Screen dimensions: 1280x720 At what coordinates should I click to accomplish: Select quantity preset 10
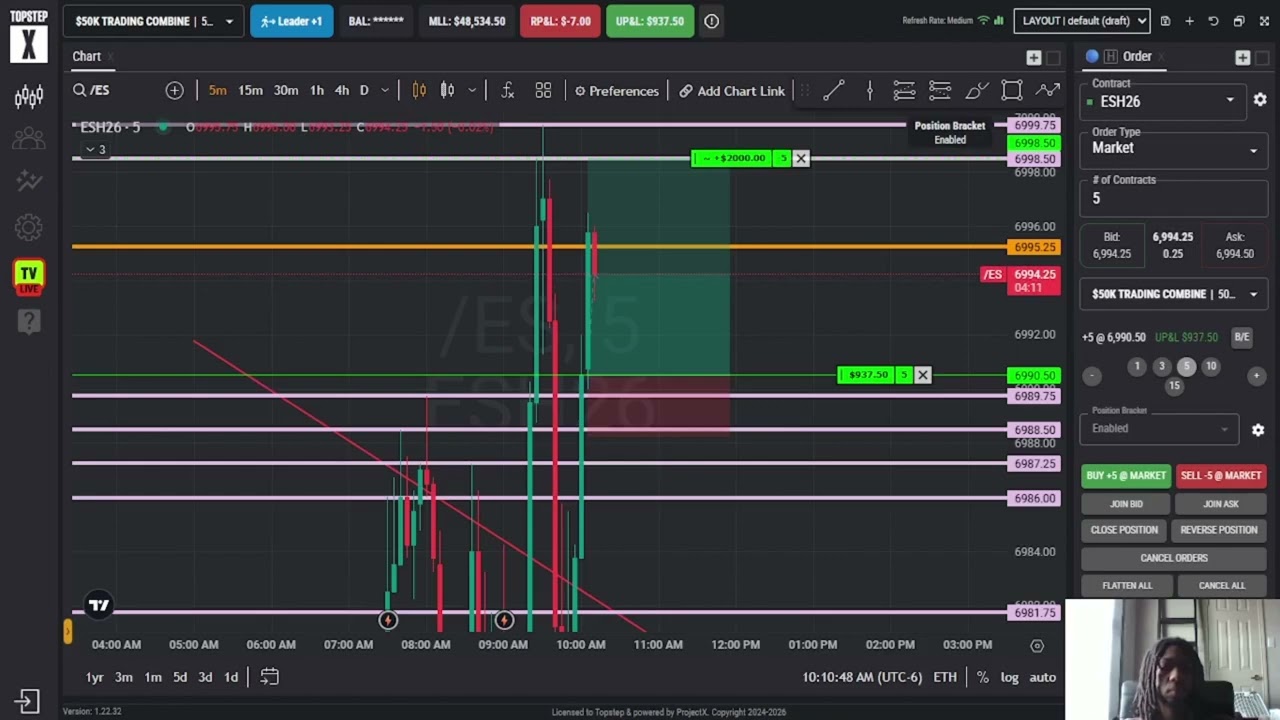pyautogui.click(x=1211, y=367)
